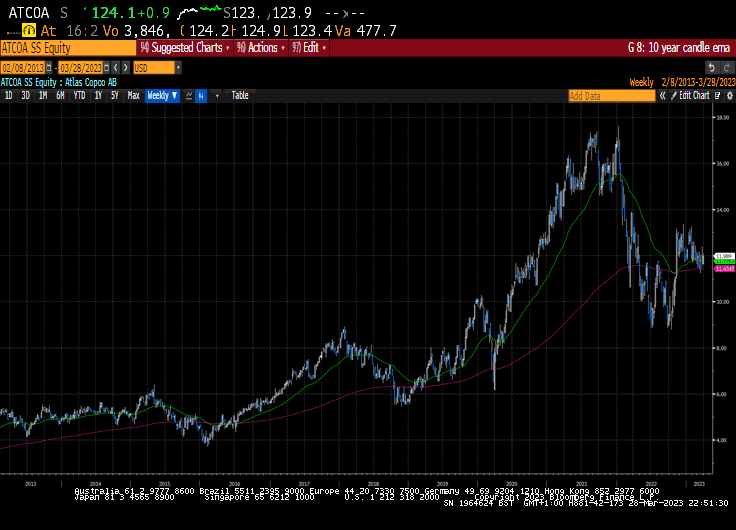Click the 18.00 price axis label
Viewport: 736px width, 530px height.
[723, 117]
